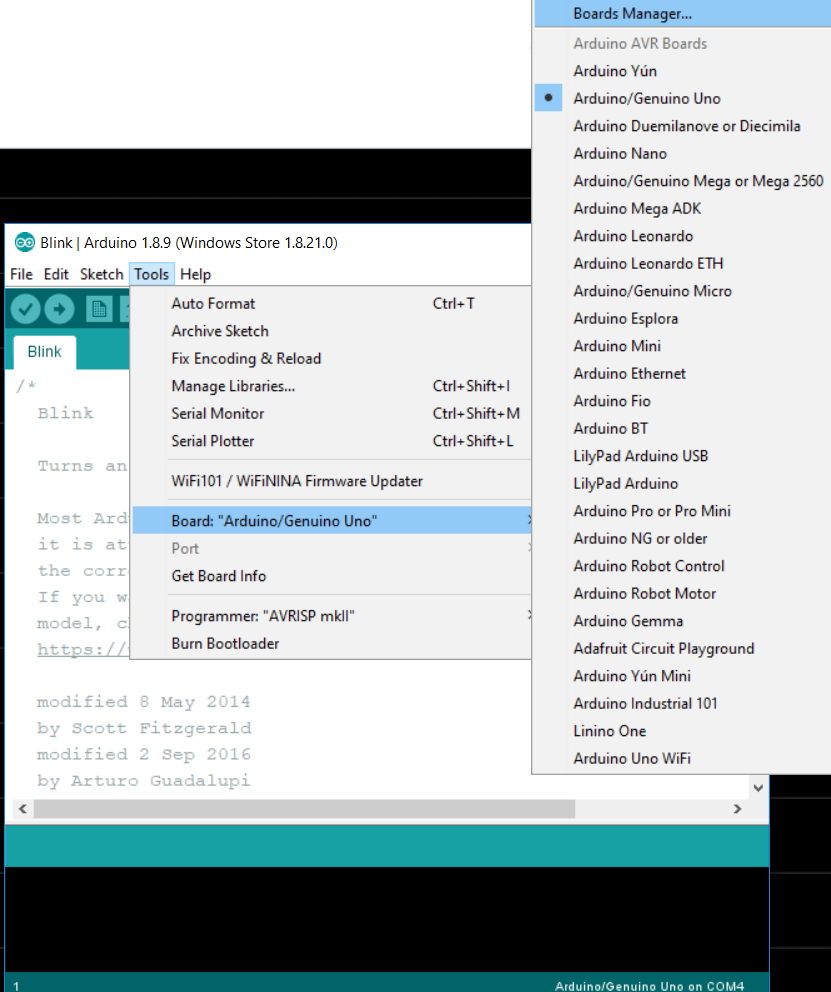Select Adafruit Circuit Playground
This screenshot has width=831, height=992.
tap(682, 648)
